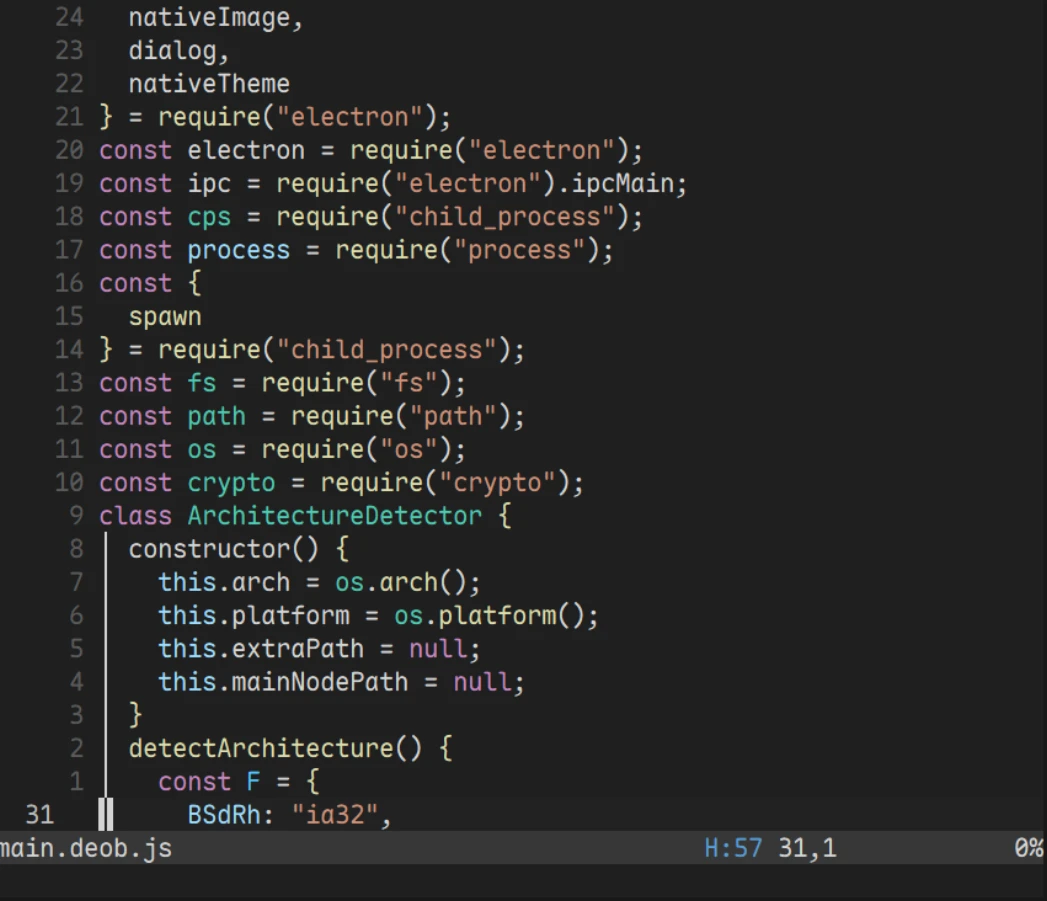Click the spawn identifier

click(x=165, y=317)
